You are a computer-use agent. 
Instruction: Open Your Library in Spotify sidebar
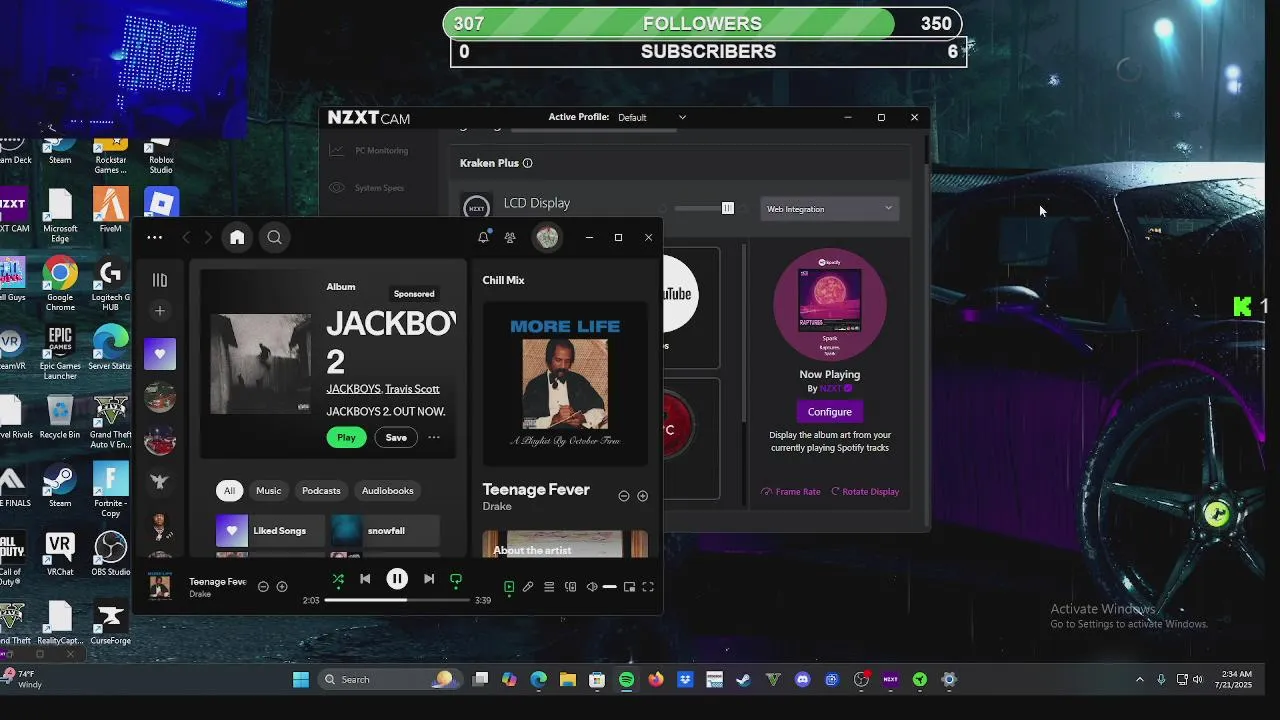click(x=160, y=280)
